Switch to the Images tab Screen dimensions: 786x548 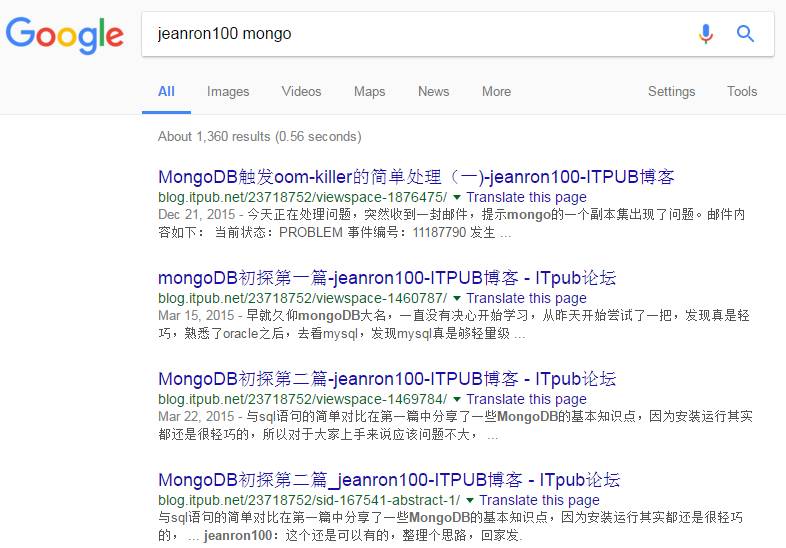pos(228,92)
